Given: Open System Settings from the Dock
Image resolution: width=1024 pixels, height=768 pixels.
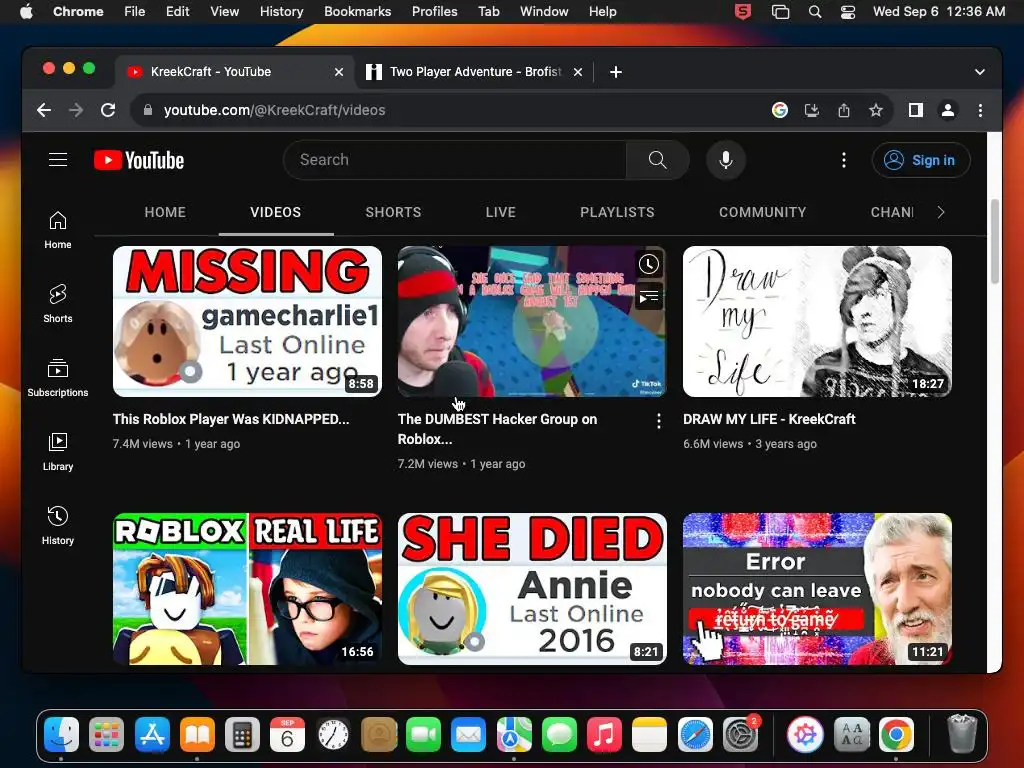Looking at the screenshot, I should click(x=740, y=735).
